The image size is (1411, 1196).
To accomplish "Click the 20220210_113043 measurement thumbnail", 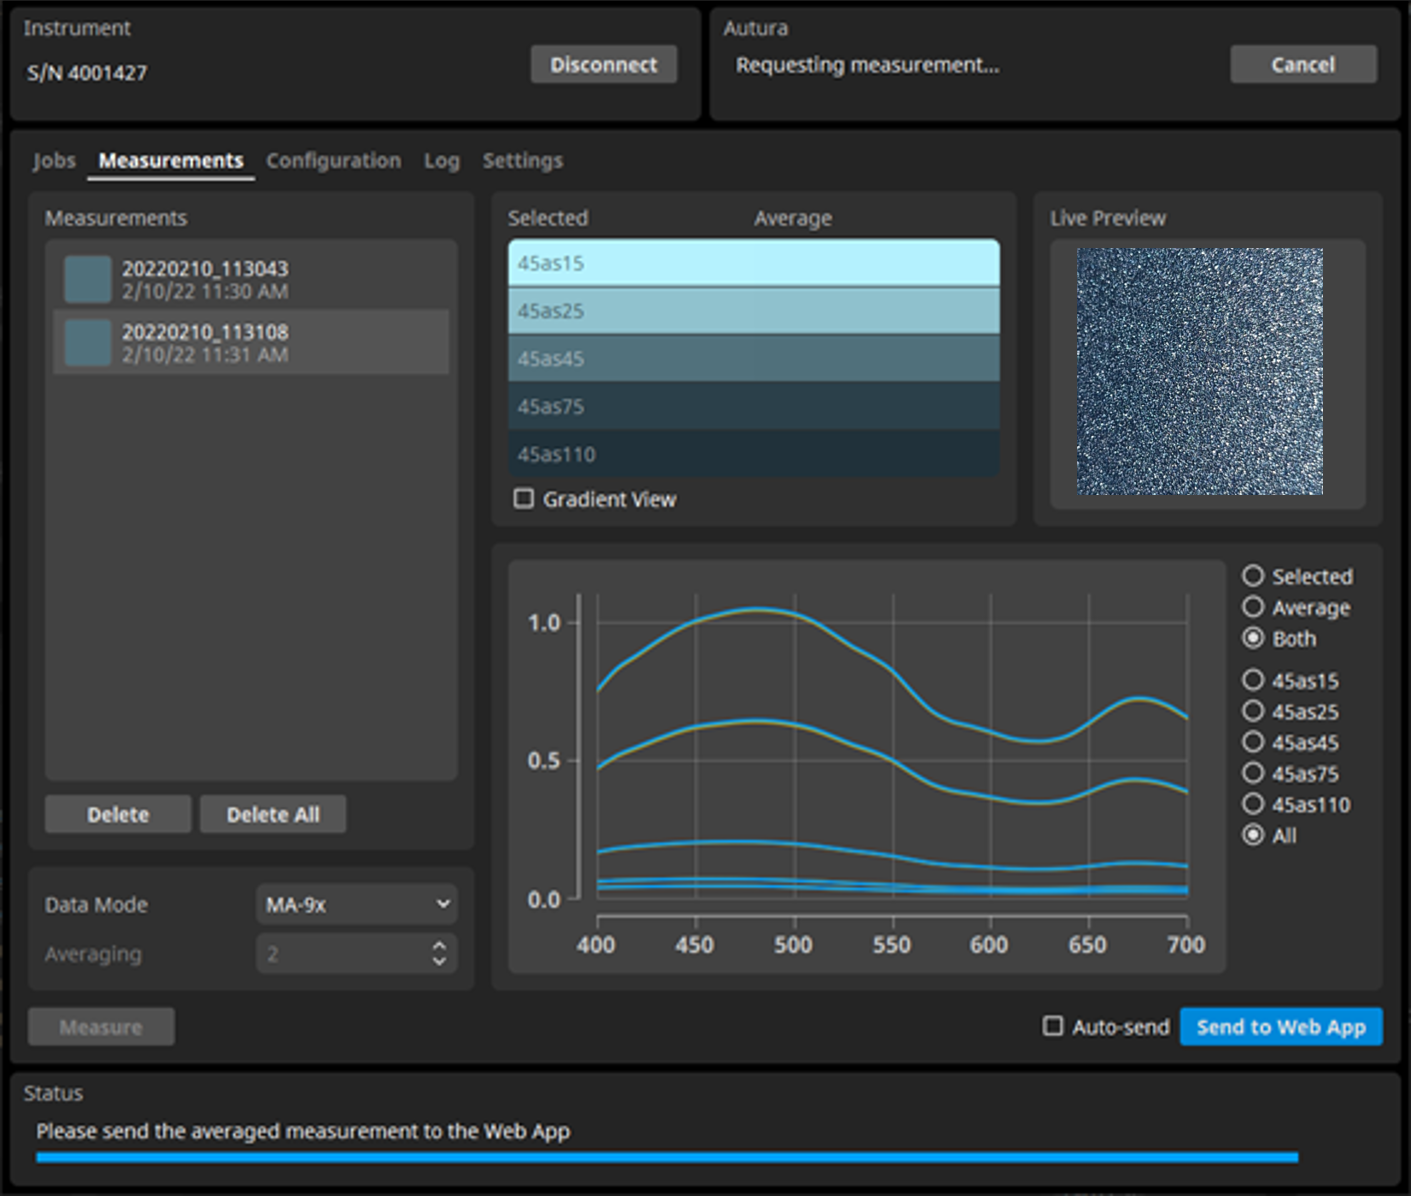I will [88, 279].
